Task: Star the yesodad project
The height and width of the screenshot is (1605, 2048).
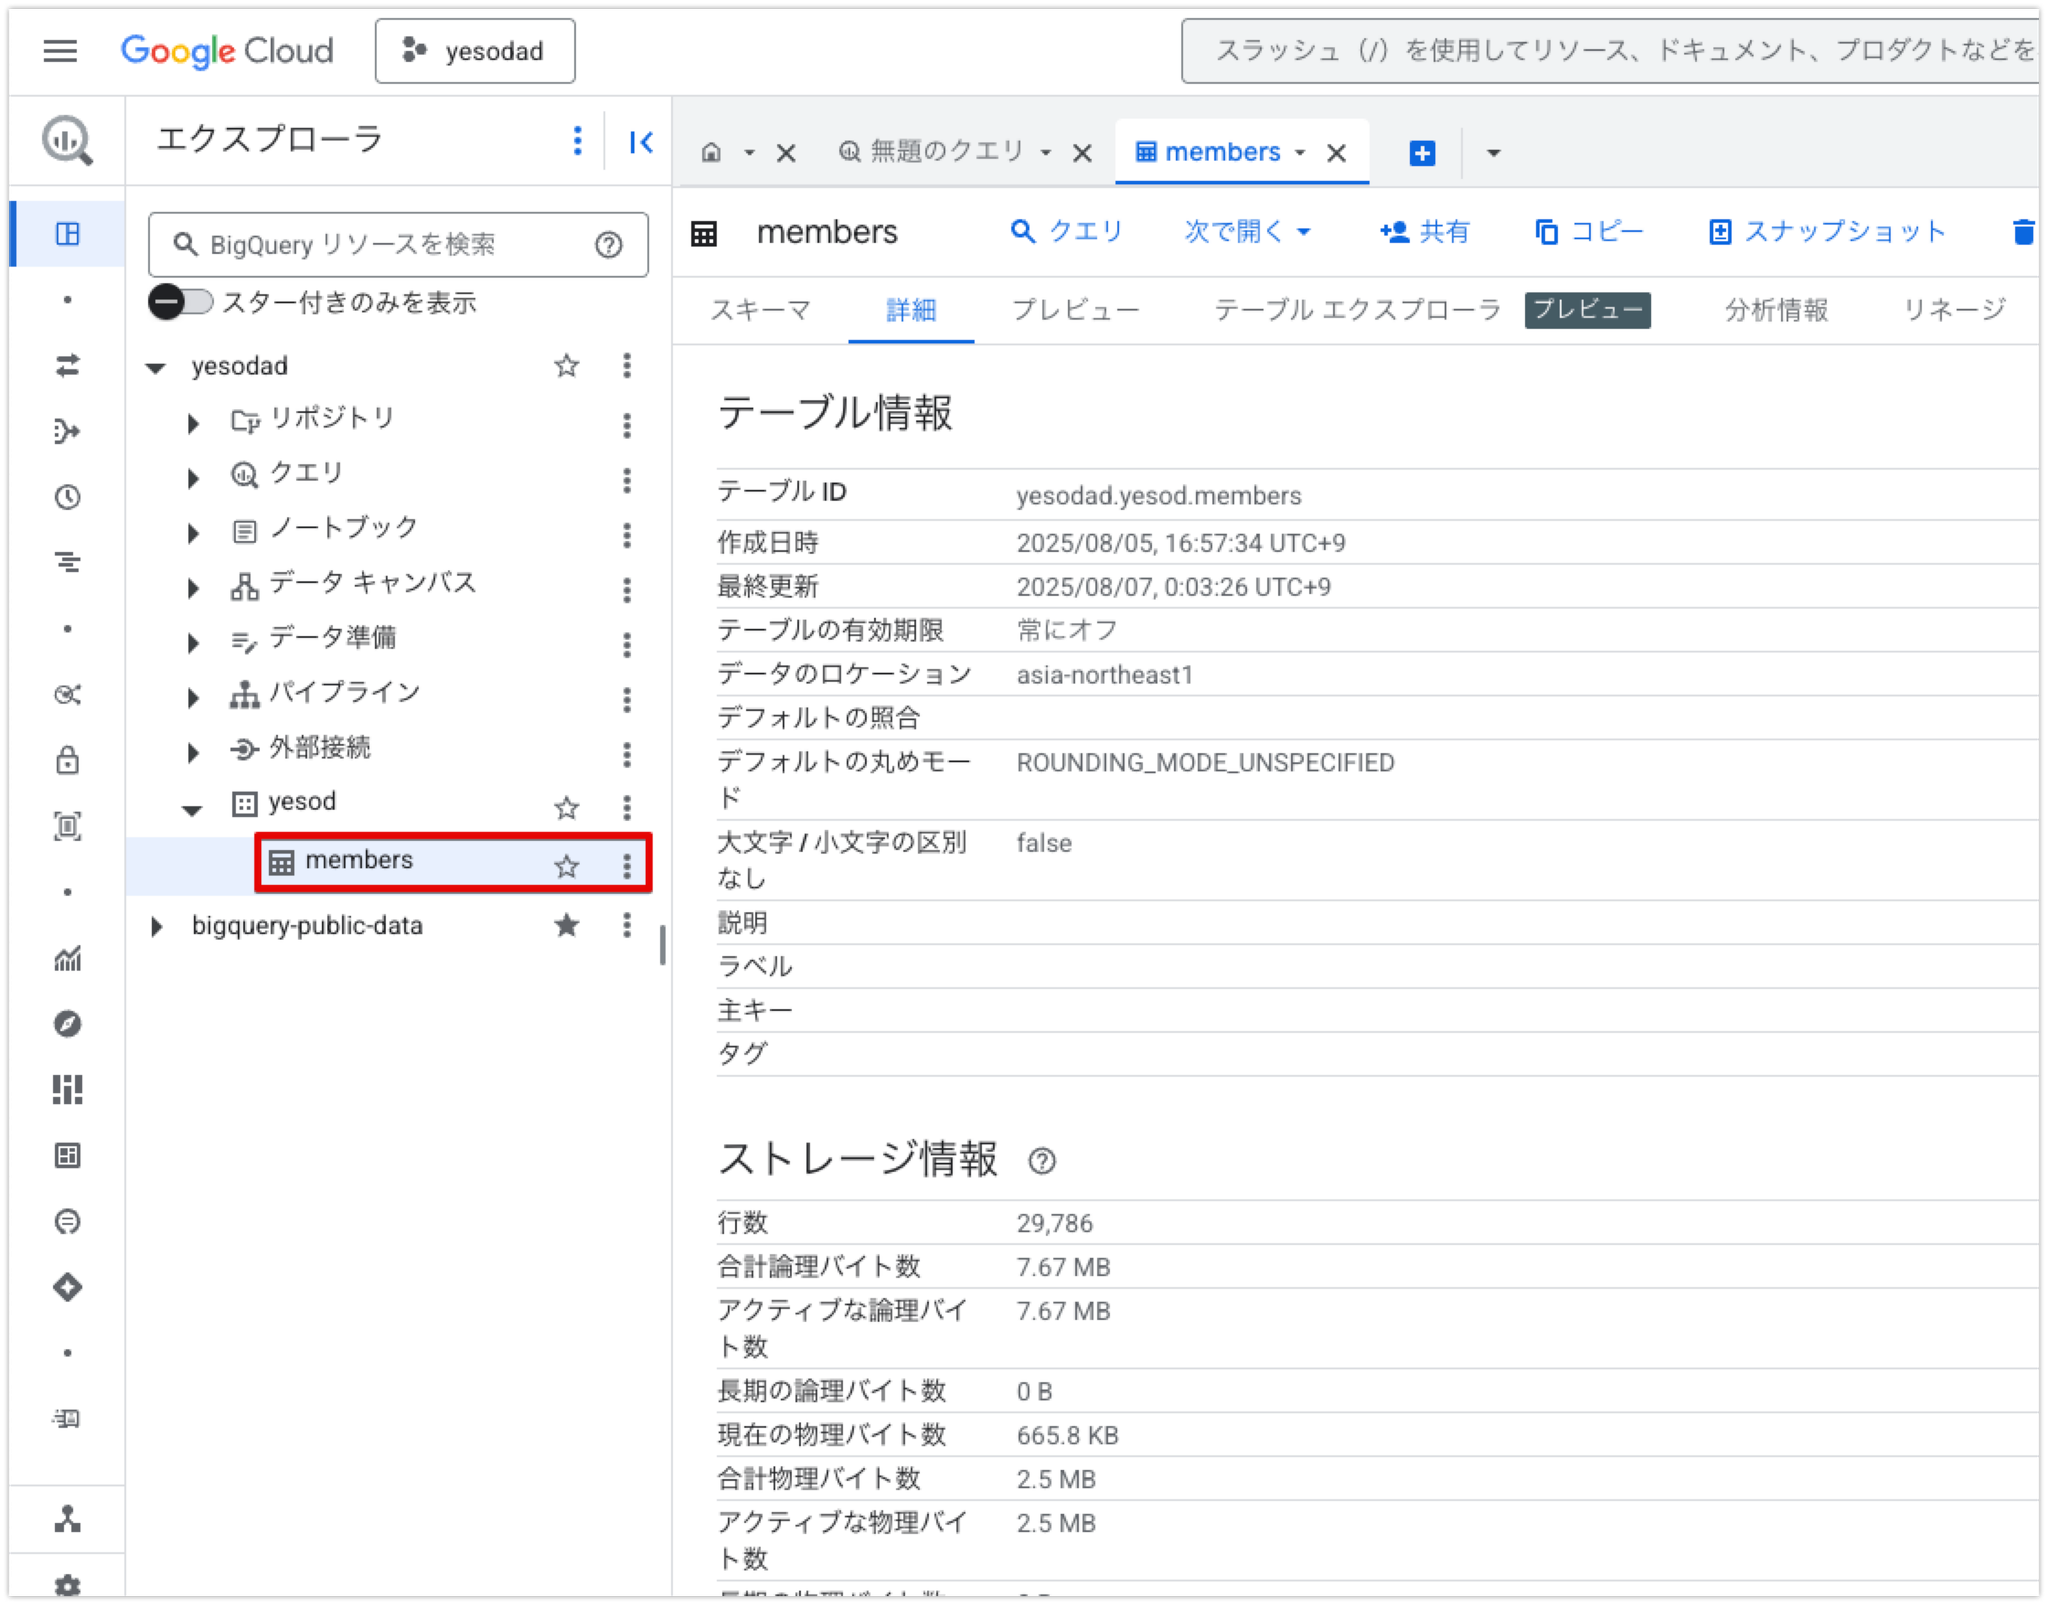Action: (566, 366)
